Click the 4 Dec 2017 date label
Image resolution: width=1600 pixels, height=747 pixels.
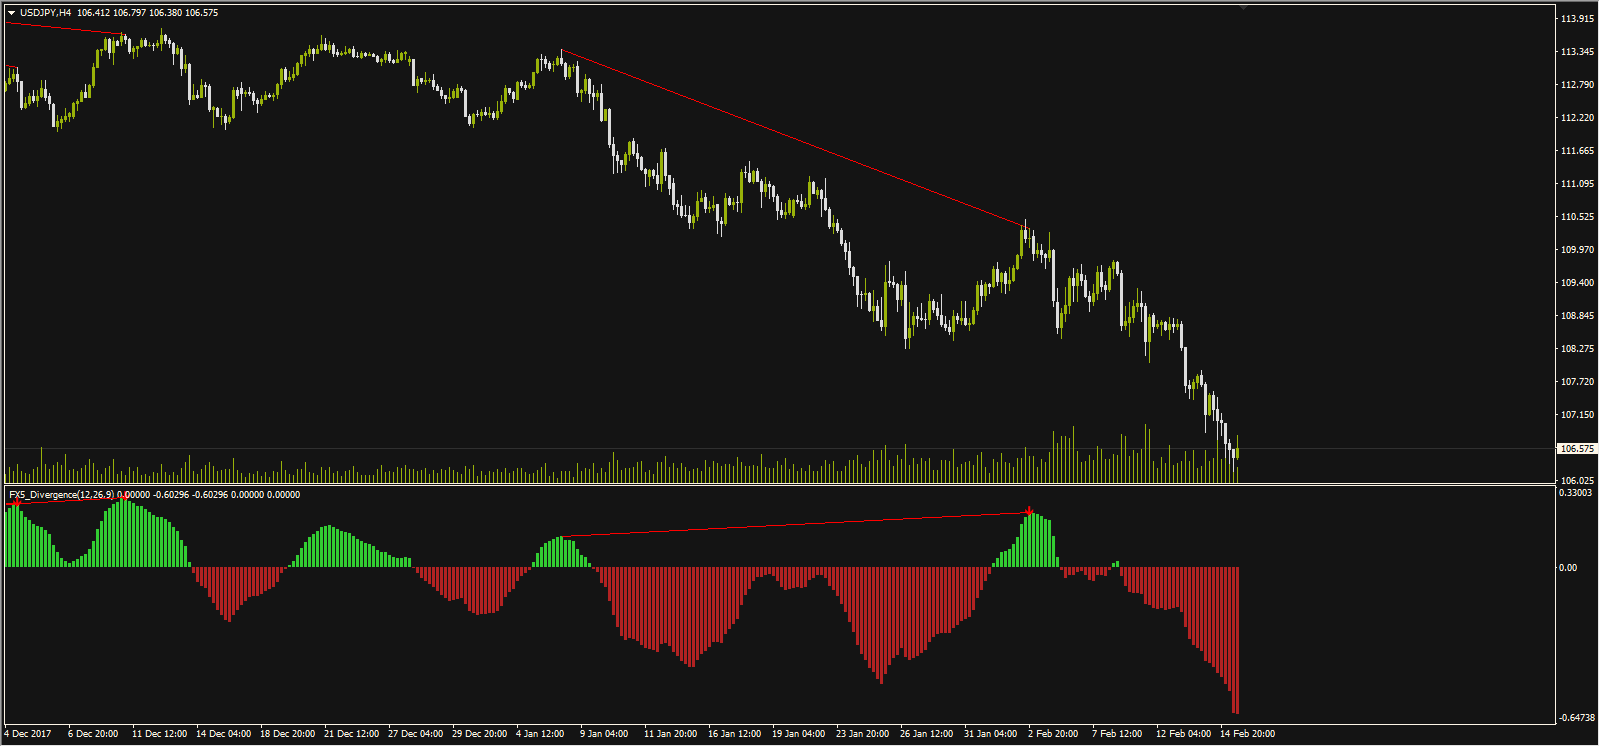coord(28,734)
